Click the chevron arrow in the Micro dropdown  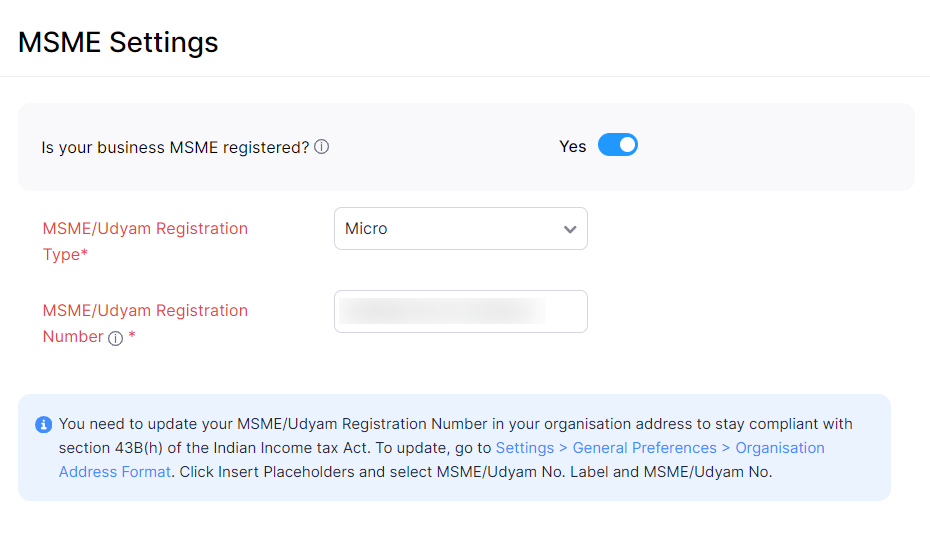pos(570,229)
